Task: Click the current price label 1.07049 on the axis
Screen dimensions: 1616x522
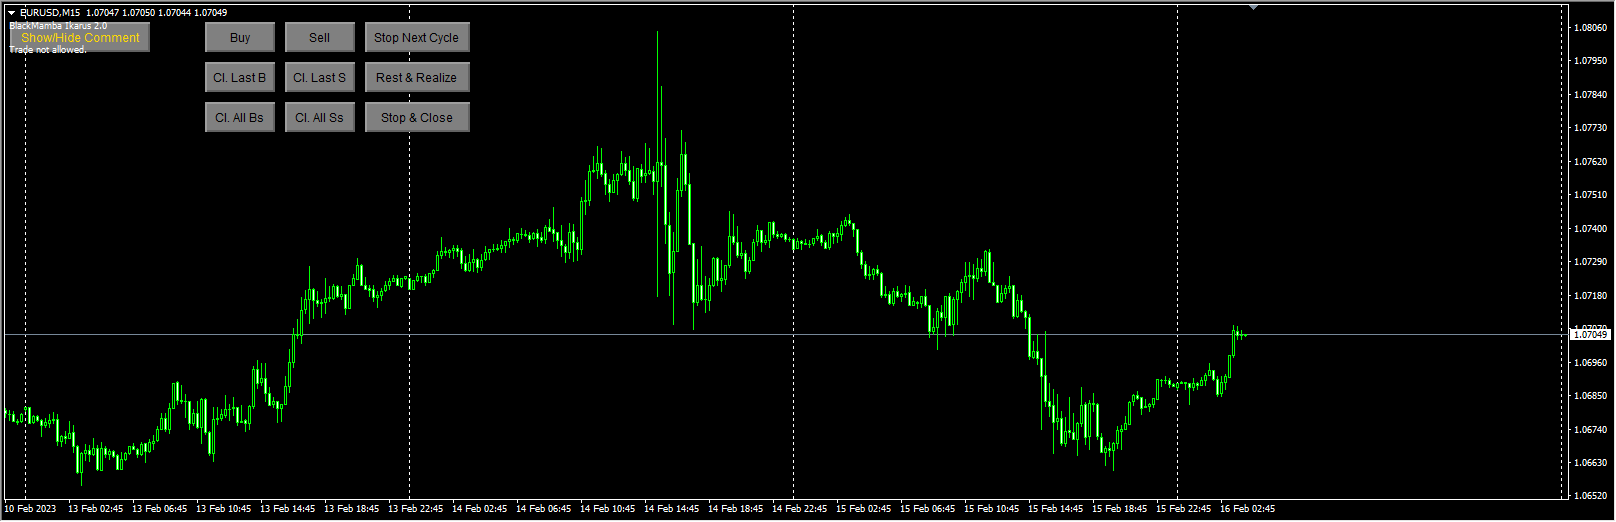Action: [1589, 335]
